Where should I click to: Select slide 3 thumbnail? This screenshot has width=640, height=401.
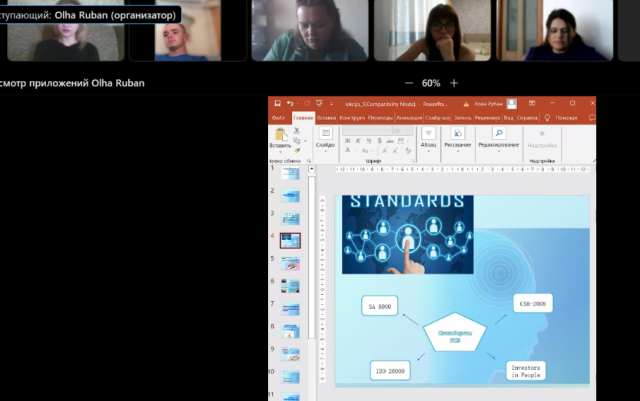point(290,218)
